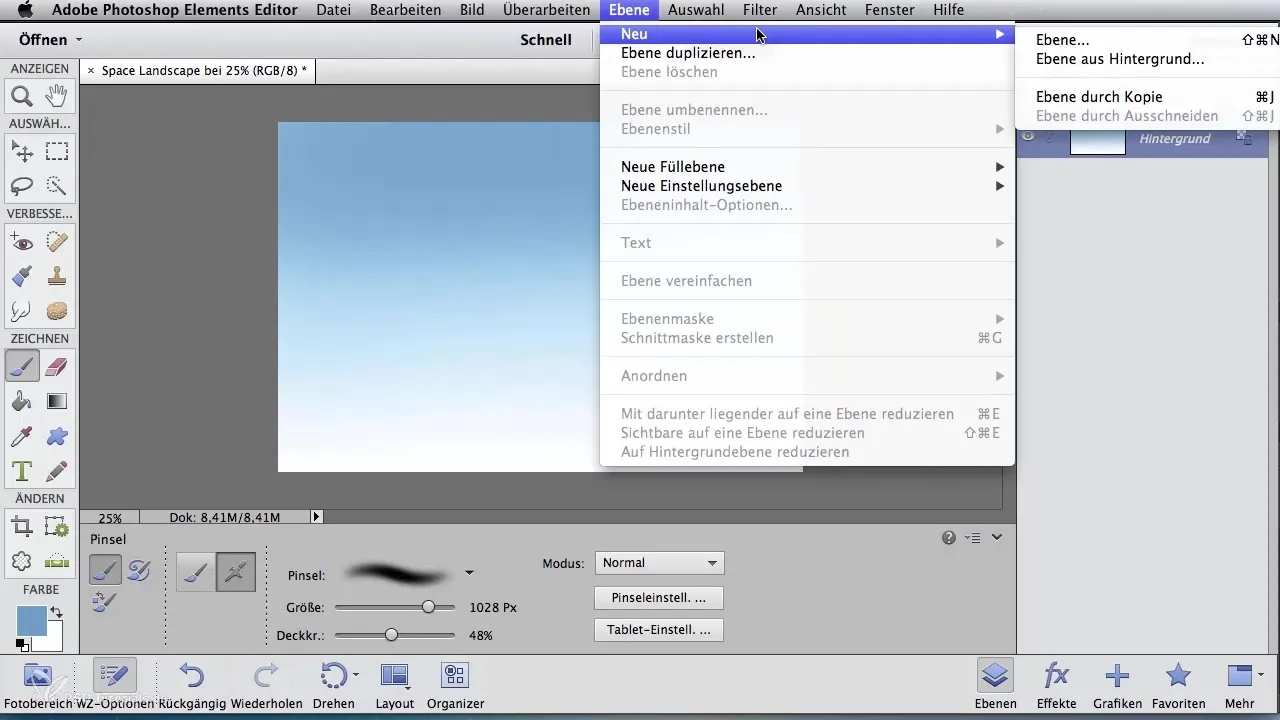This screenshot has width=1280, height=720.
Task: Select the Color Picker eyedropper tool
Action: (22, 436)
